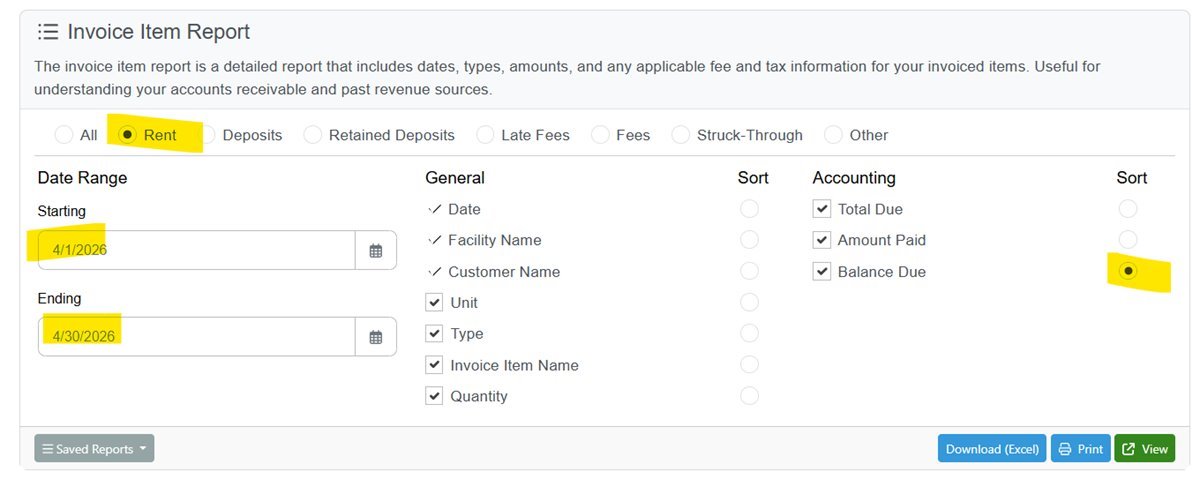Uncheck the Quantity column checkbox

click(x=434, y=396)
